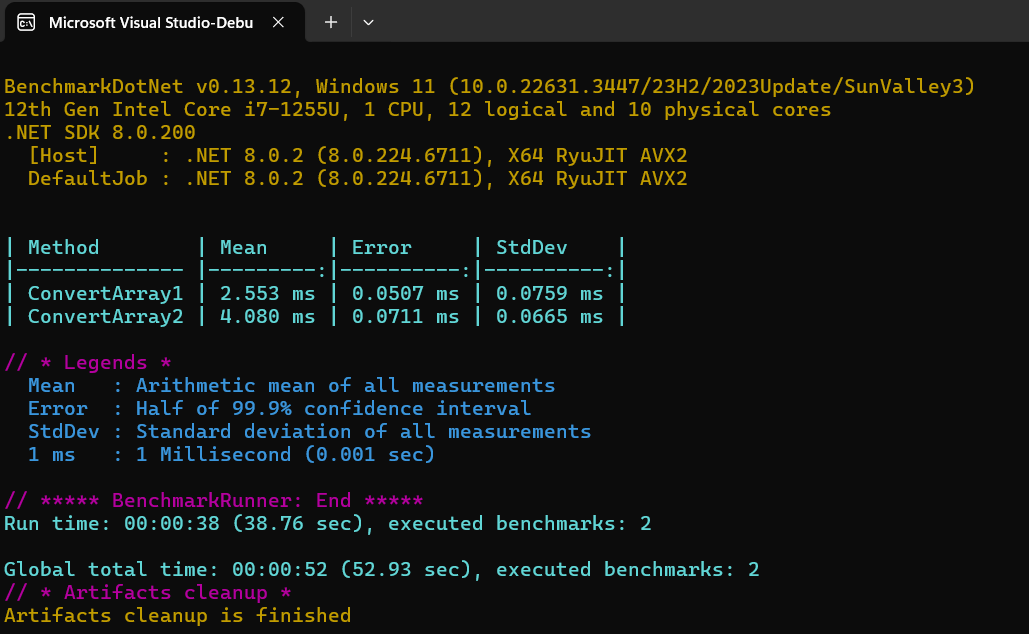Click the 0.0665 ms StdDev value
Image resolution: width=1029 pixels, height=634 pixels.
tap(549, 316)
